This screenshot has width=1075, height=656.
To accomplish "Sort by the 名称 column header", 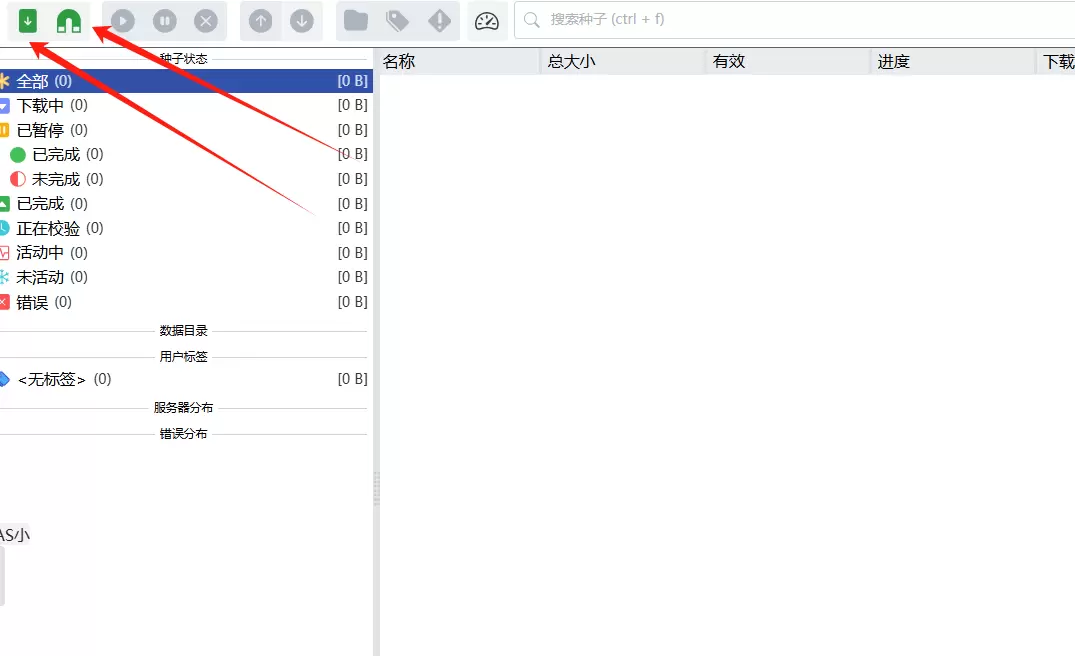I will click(399, 62).
